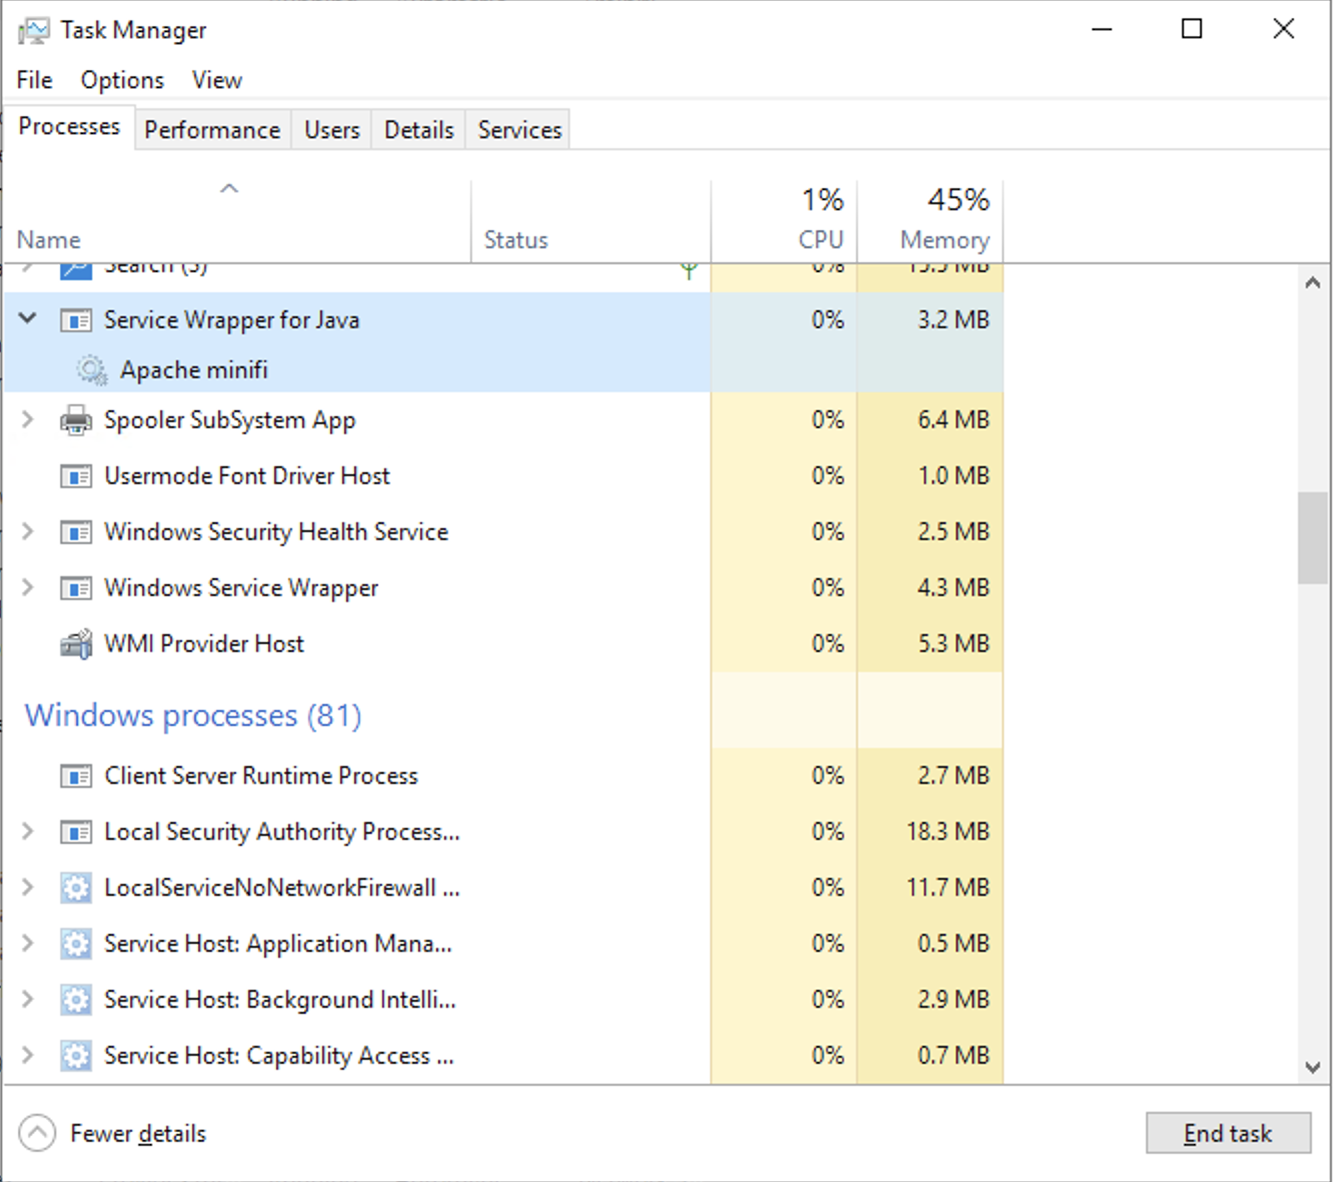Expand the Local Security Authority Process entry
Image resolution: width=1338 pixels, height=1182 pixels.
click(x=28, y=832)
